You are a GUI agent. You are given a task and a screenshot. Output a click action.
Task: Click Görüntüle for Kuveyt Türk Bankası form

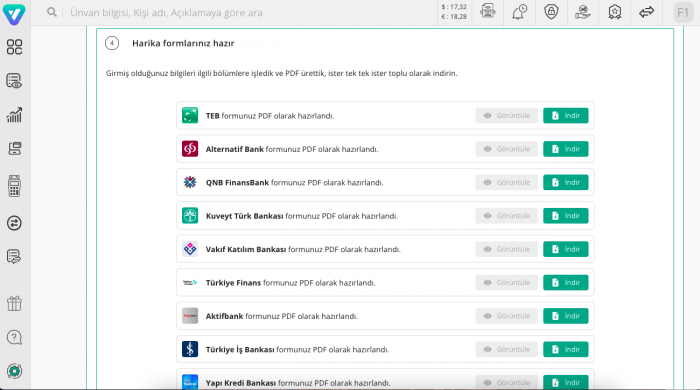(507, 216)
